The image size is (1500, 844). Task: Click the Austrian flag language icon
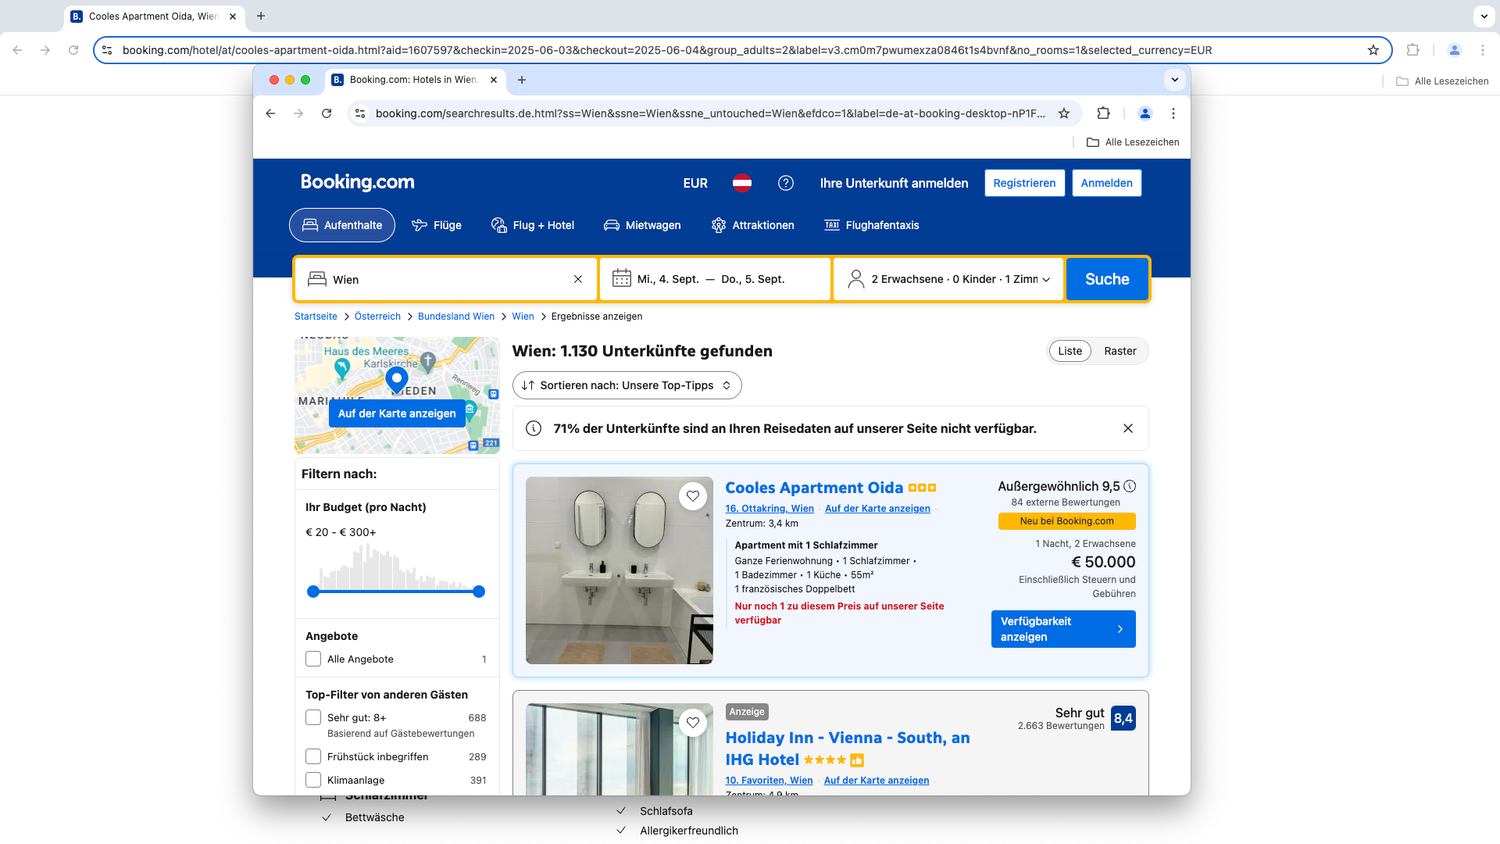pyautogui.click(x=742, y=183)
